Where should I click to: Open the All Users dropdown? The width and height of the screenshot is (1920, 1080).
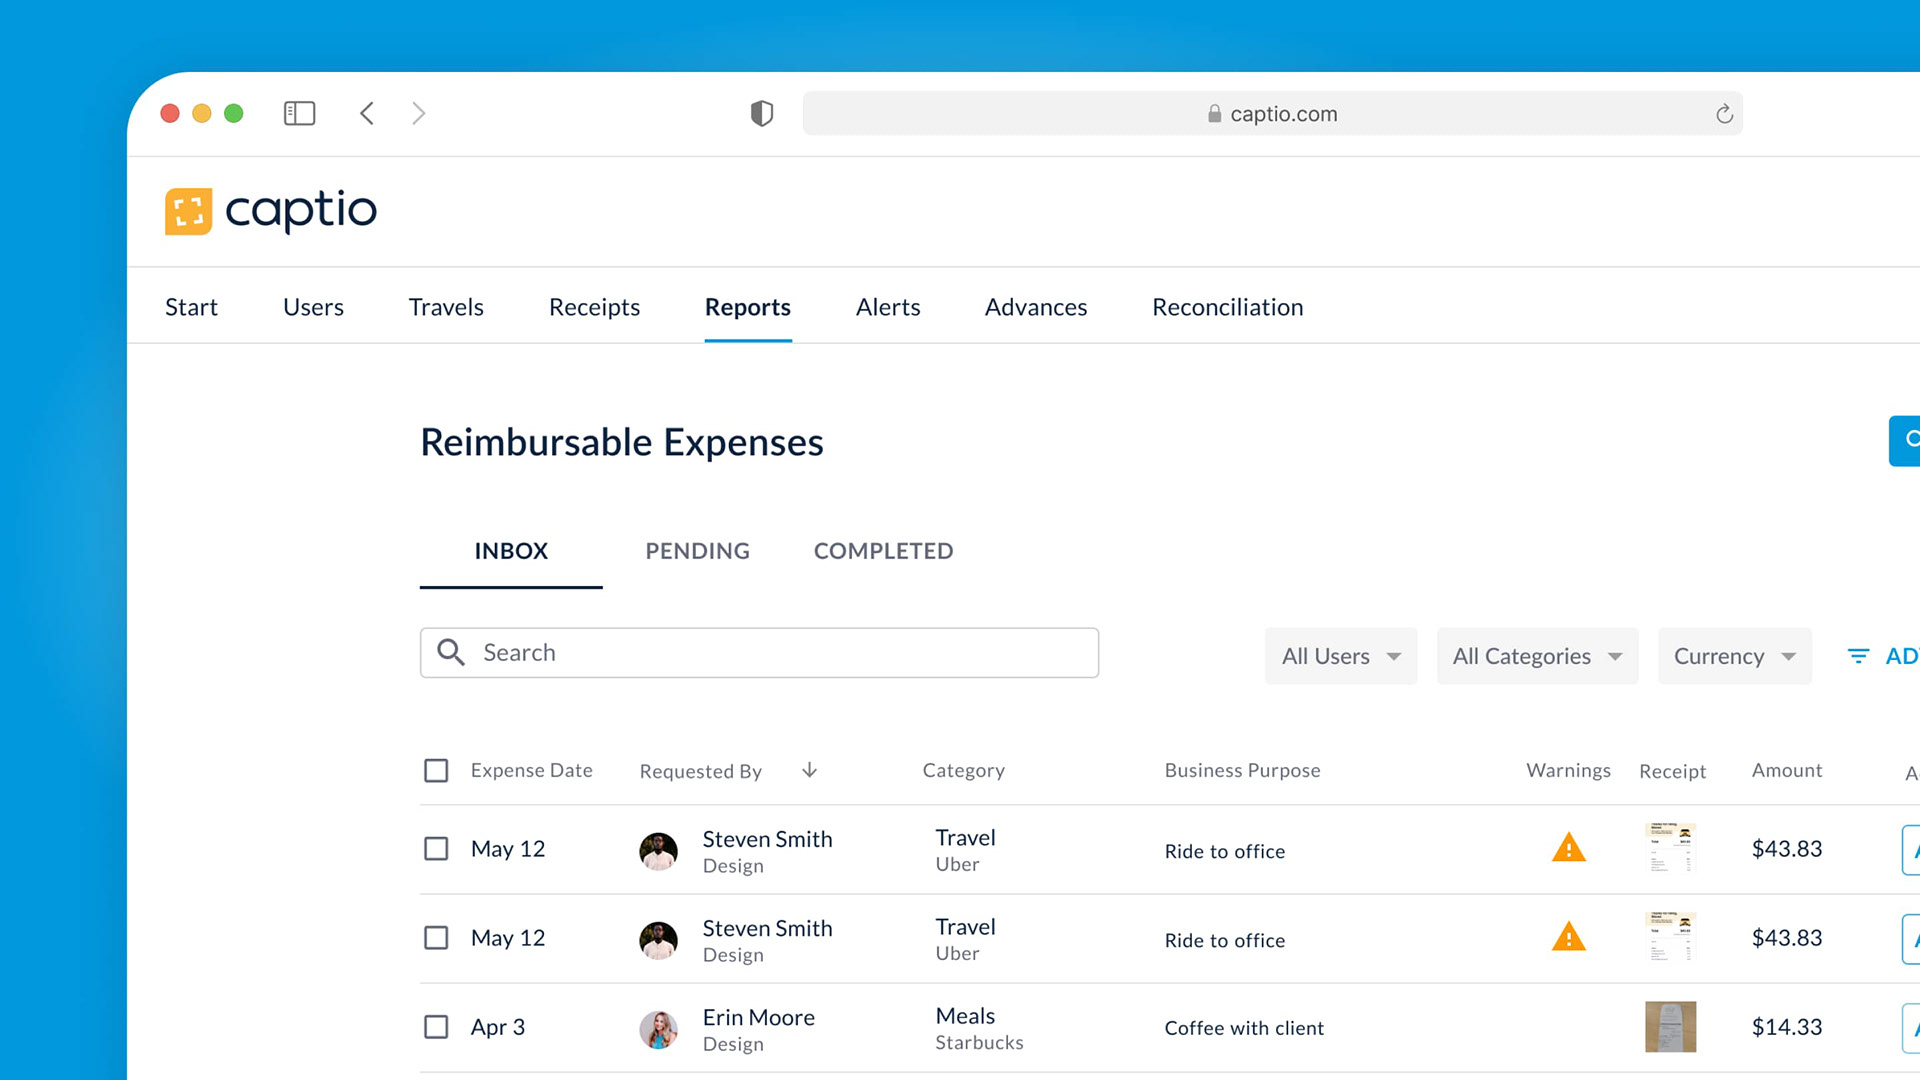click(1341, 656)
